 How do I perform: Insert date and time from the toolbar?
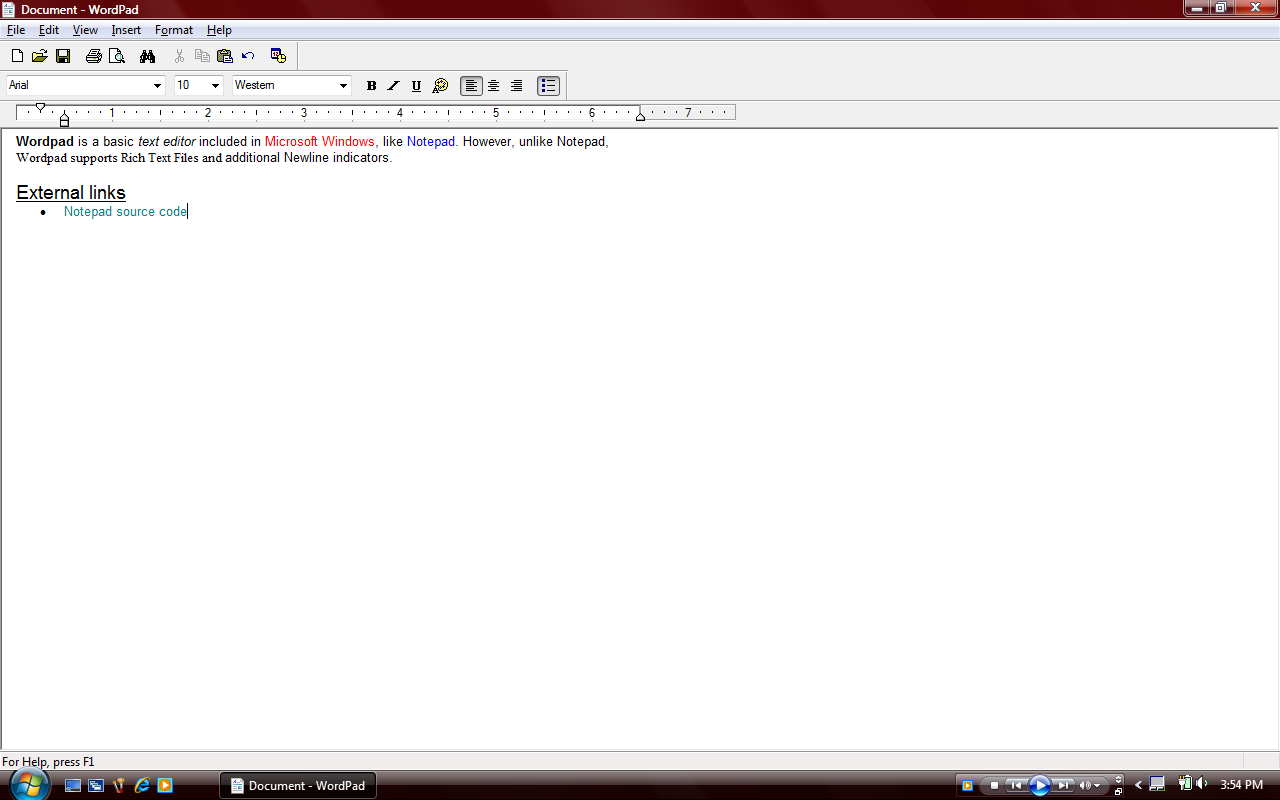click(279, 56)
